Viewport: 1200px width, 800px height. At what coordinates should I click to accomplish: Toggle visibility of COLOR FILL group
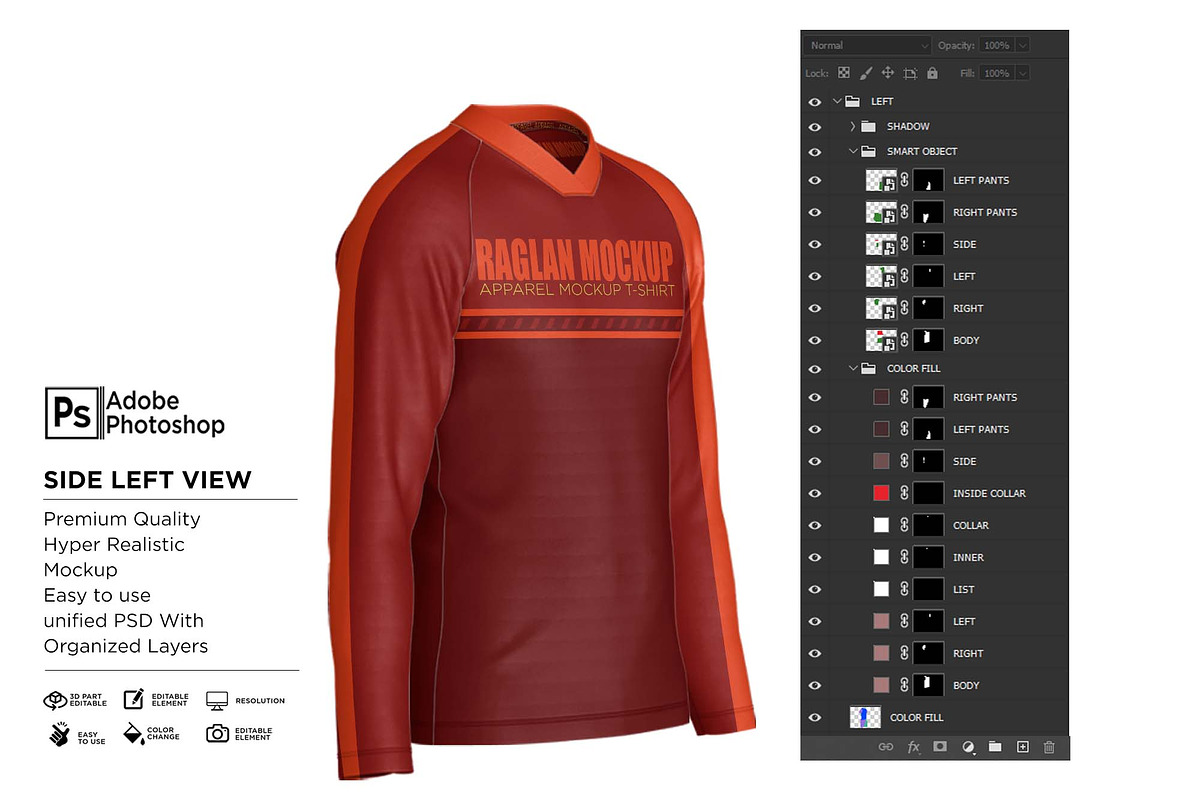[x=815, y=368]
